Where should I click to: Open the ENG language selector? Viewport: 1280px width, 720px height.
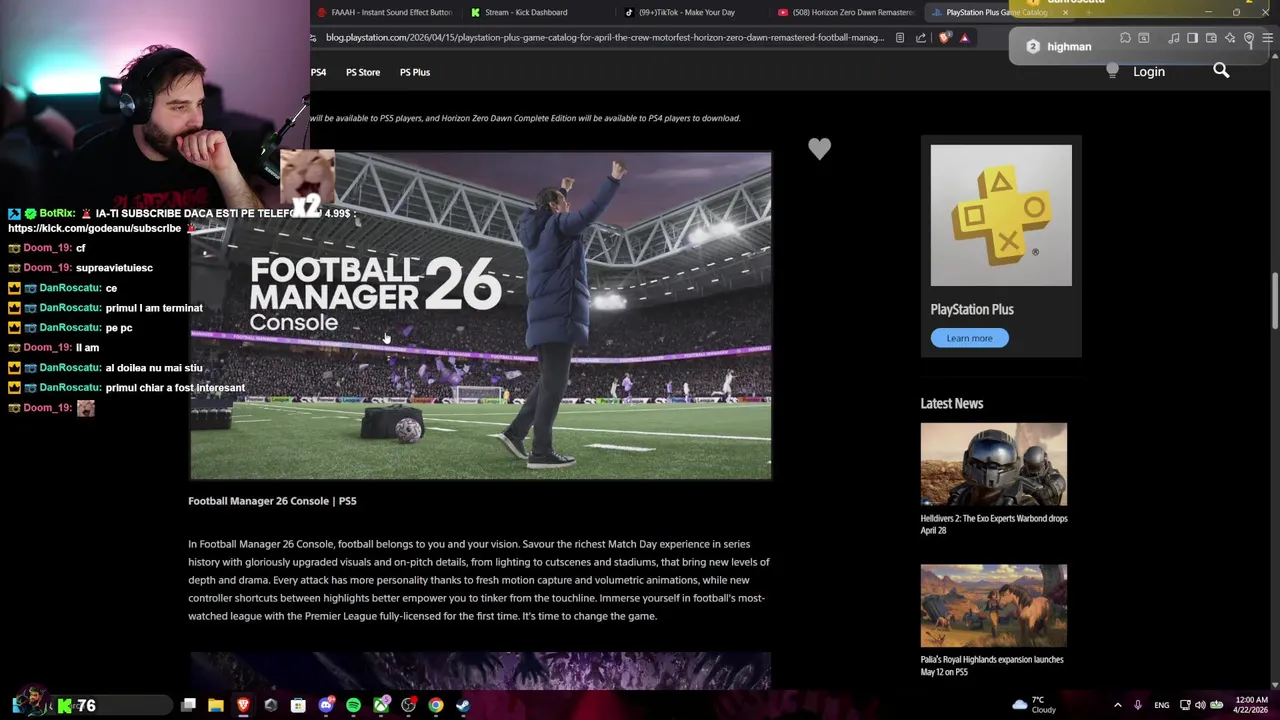tap(1161, 705)
